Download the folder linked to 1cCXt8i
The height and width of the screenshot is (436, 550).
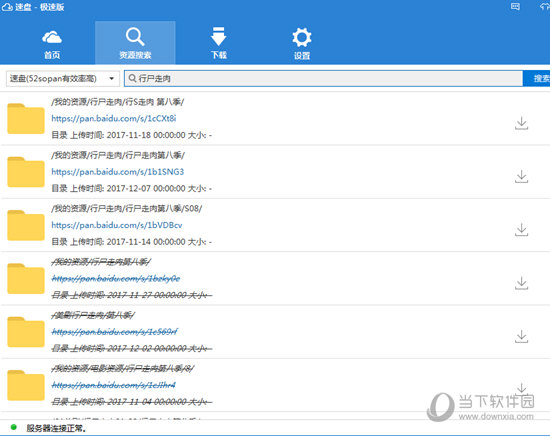click(522, 123)
